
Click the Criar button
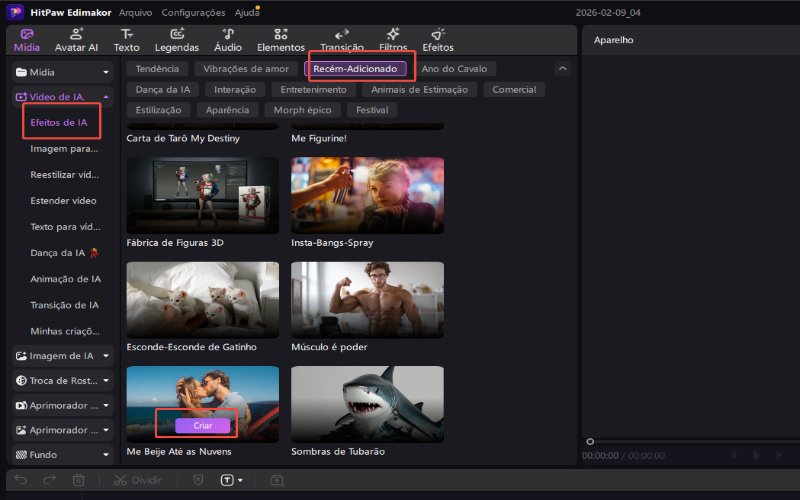tap(203, 425)
